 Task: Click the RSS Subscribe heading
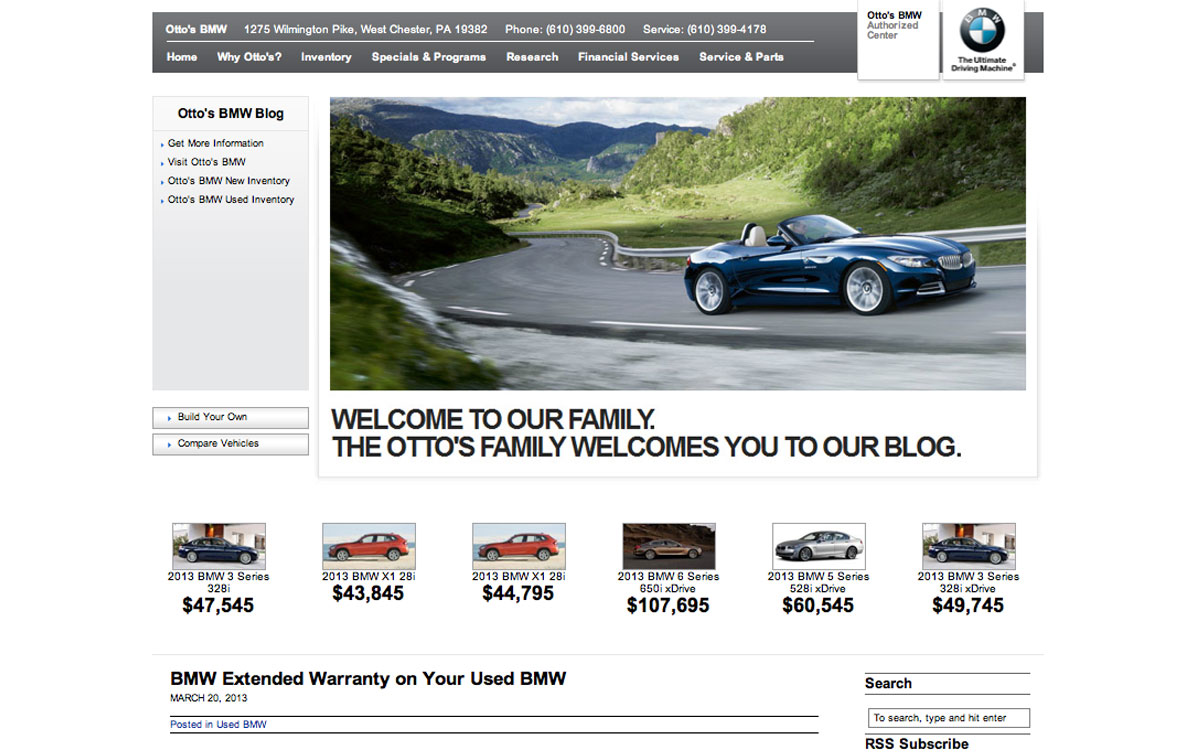point(917,744)
